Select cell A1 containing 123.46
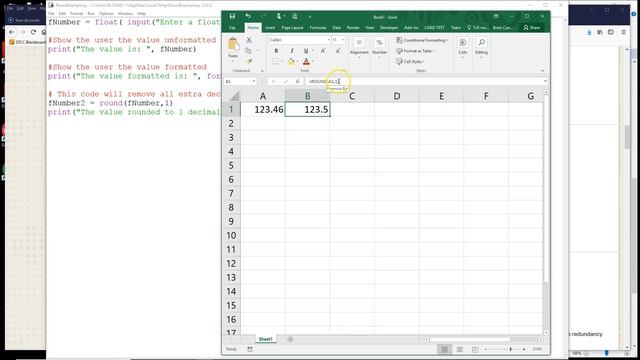Image resolution: width=640 pixels, height=360 pixels. [263, 109]
